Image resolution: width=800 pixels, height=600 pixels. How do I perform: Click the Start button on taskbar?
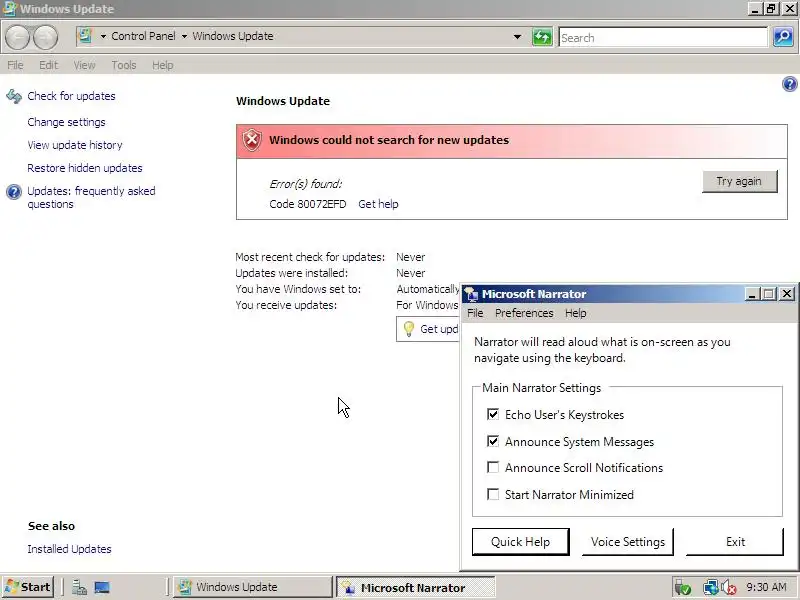tap(29, 587)
